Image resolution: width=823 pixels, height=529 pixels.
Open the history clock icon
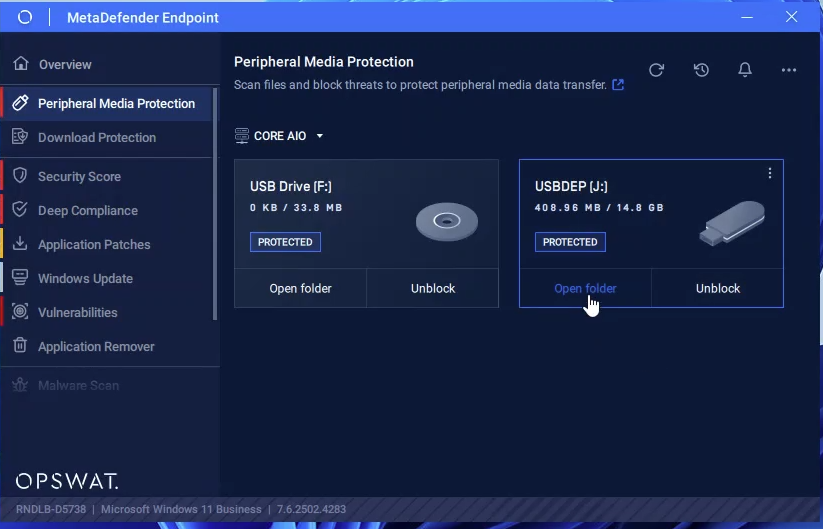pyautogui.click(x=701, y=70)
